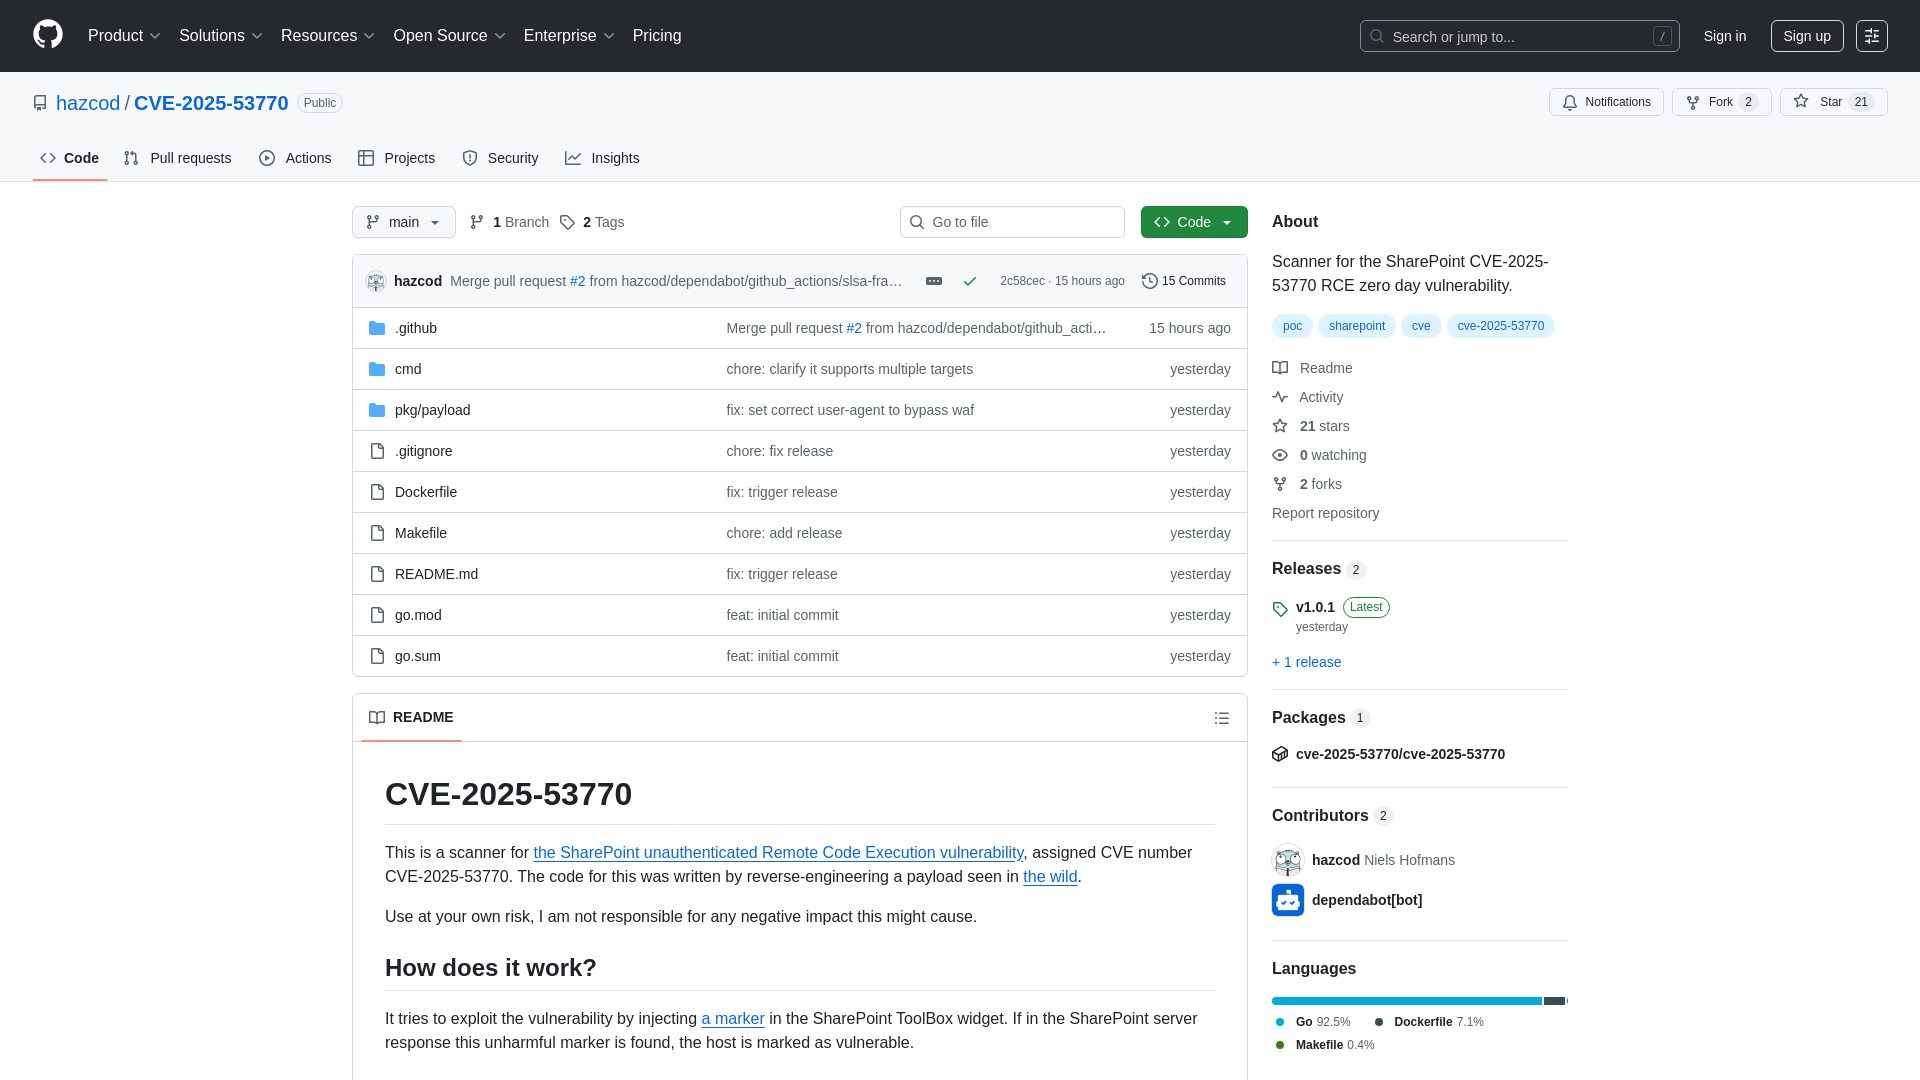1920x1080 pixels.
Task: Open 'a marker' link in README
Action: tap(733, 1018)
